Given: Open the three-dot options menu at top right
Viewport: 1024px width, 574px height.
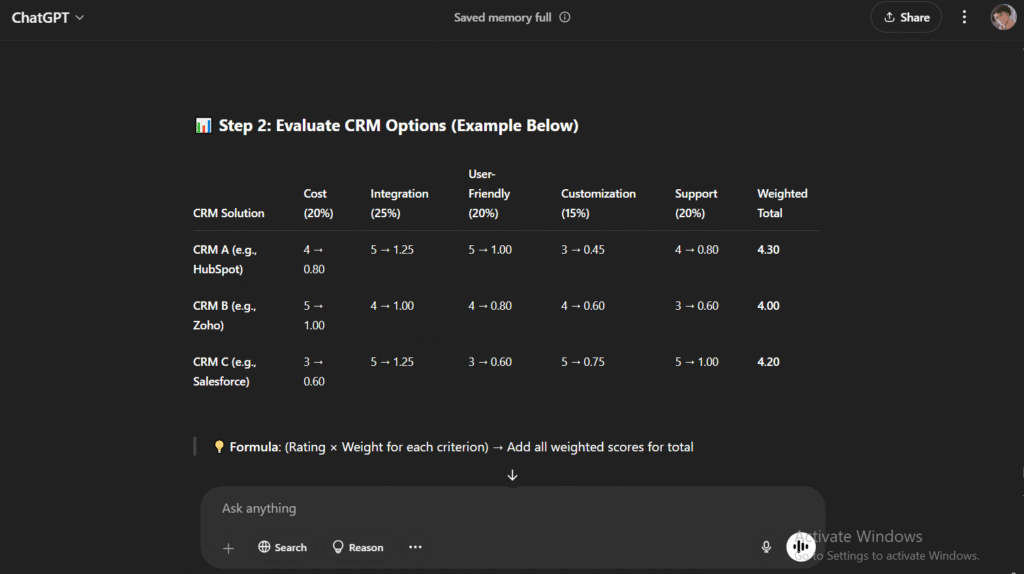Looking at the screenshot, I should click(964, 18).
